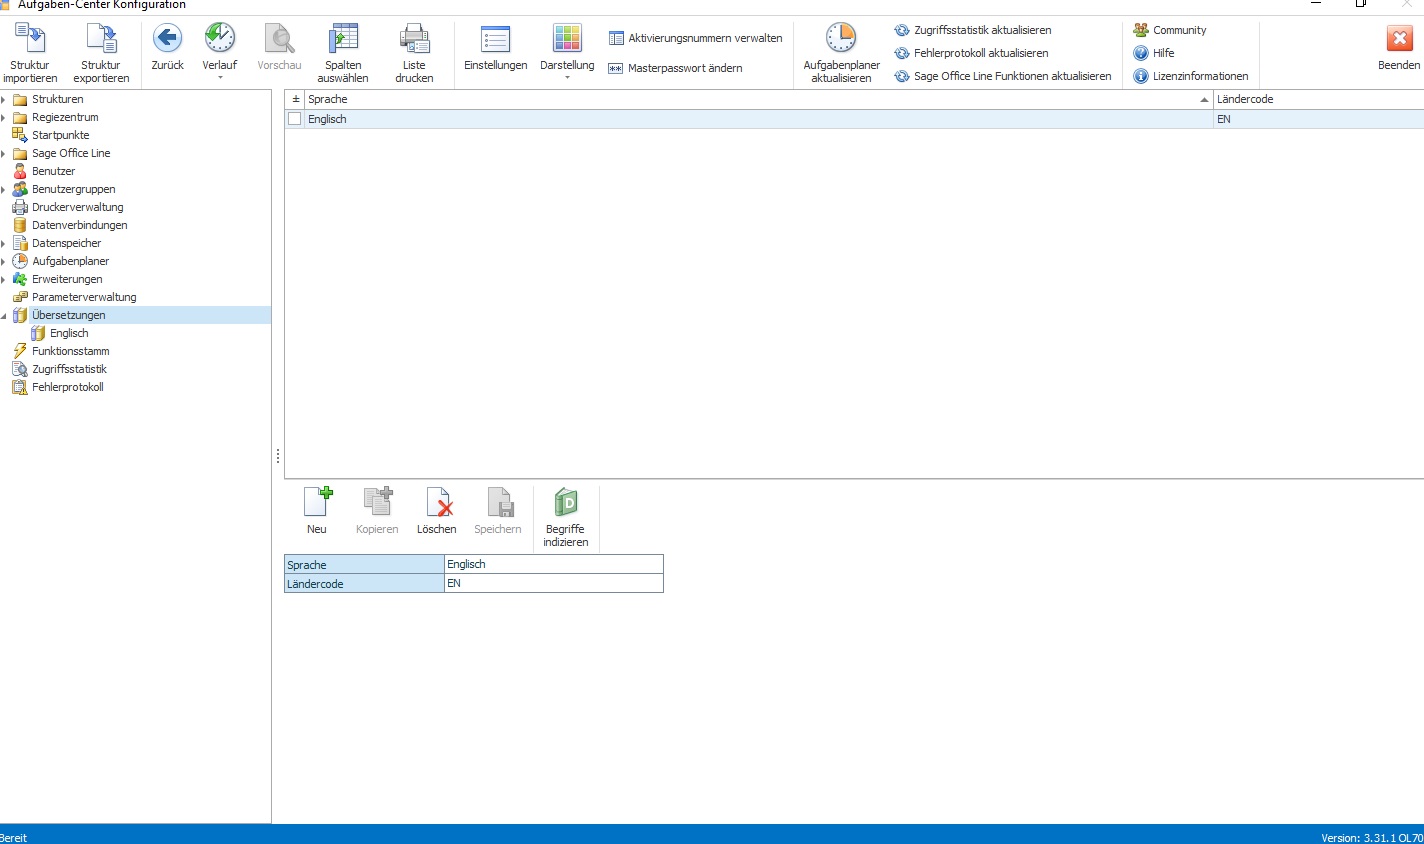Click the Liste drucken printer icon
This screenshot has height=844, width=1424.
(x=414, y=39)
